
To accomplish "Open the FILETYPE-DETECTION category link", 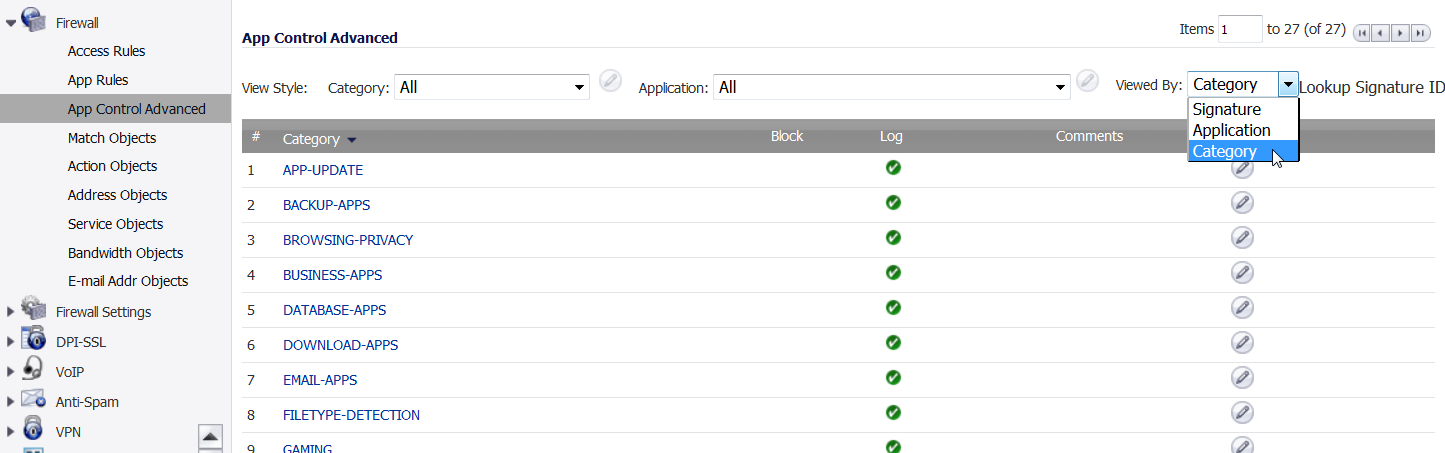I will [x=351, y=415].
